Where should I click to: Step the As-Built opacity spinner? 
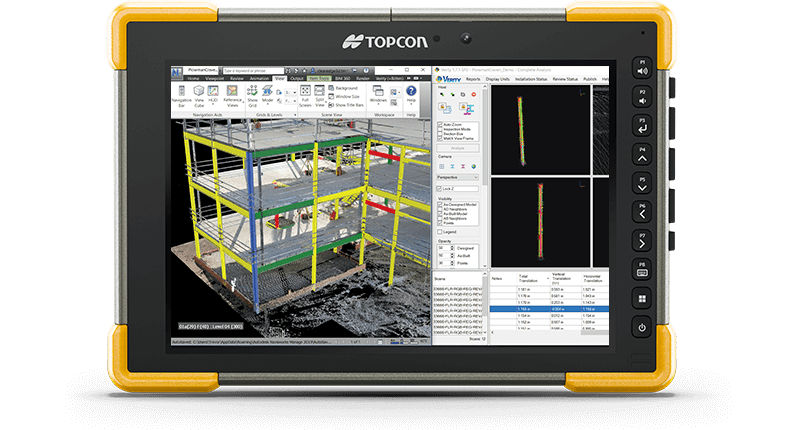pyautogui.click(x=452, y=256)
